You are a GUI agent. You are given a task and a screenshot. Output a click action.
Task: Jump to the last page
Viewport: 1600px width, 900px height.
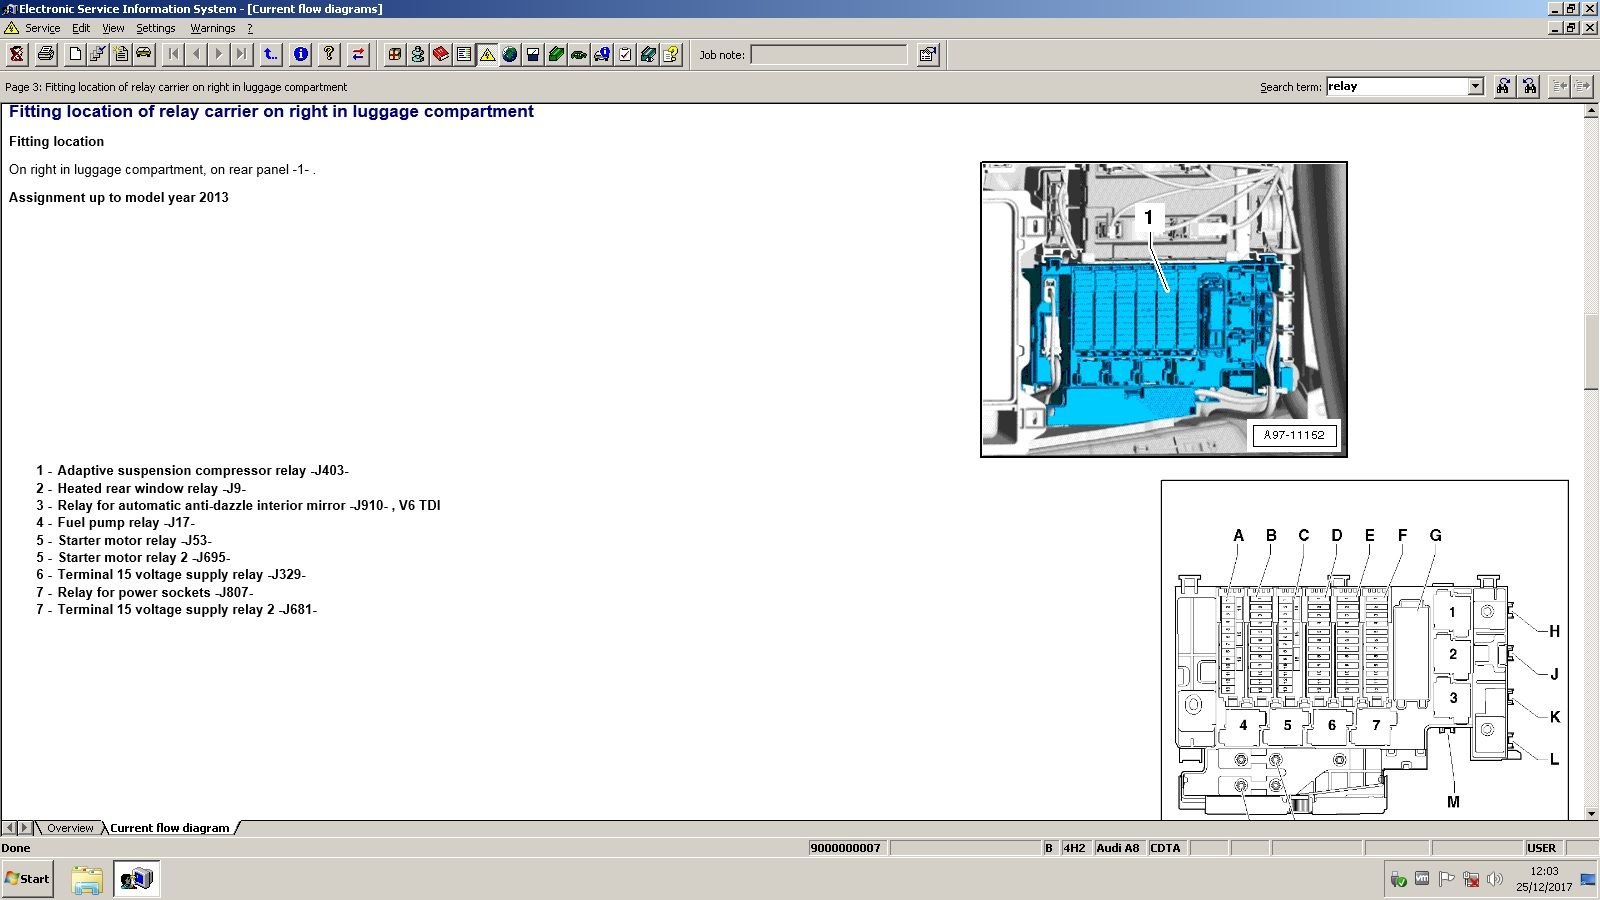point(241,55)
